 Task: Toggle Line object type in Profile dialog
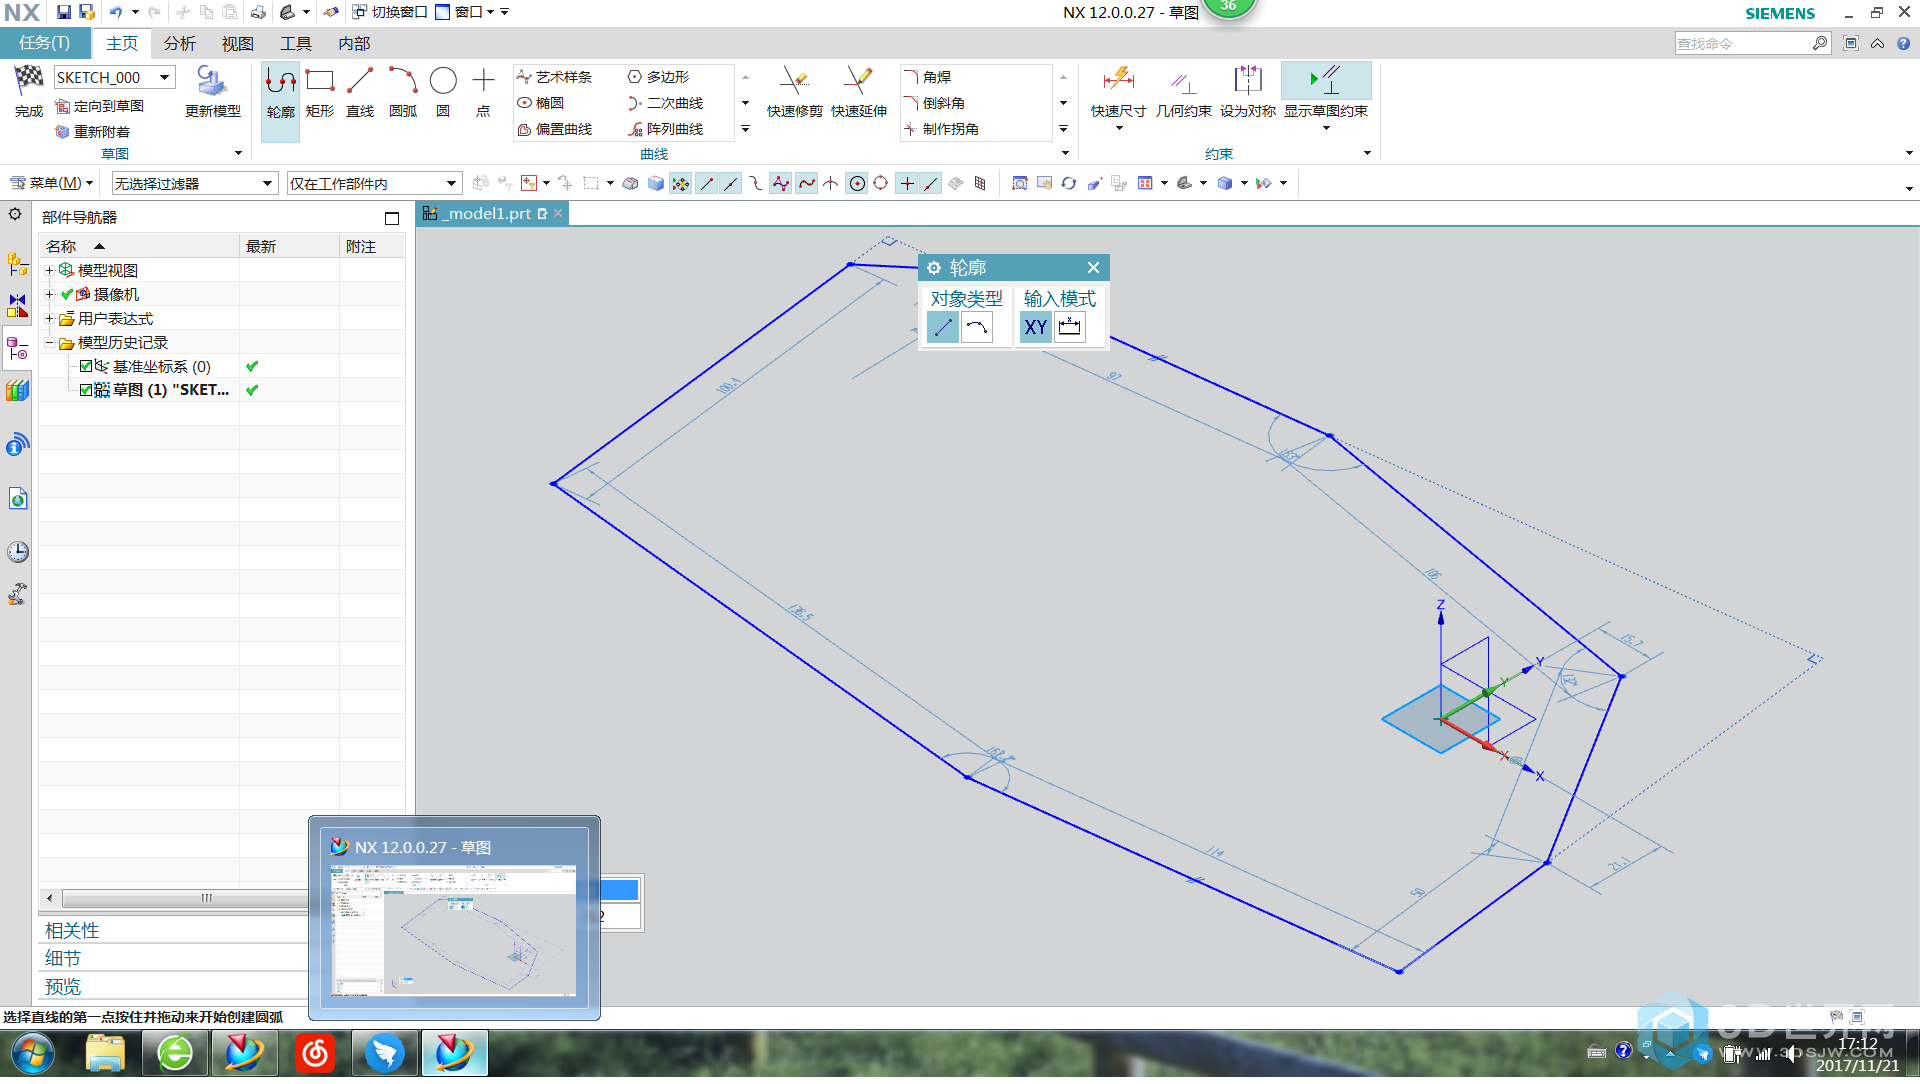[x=942, y=327]
